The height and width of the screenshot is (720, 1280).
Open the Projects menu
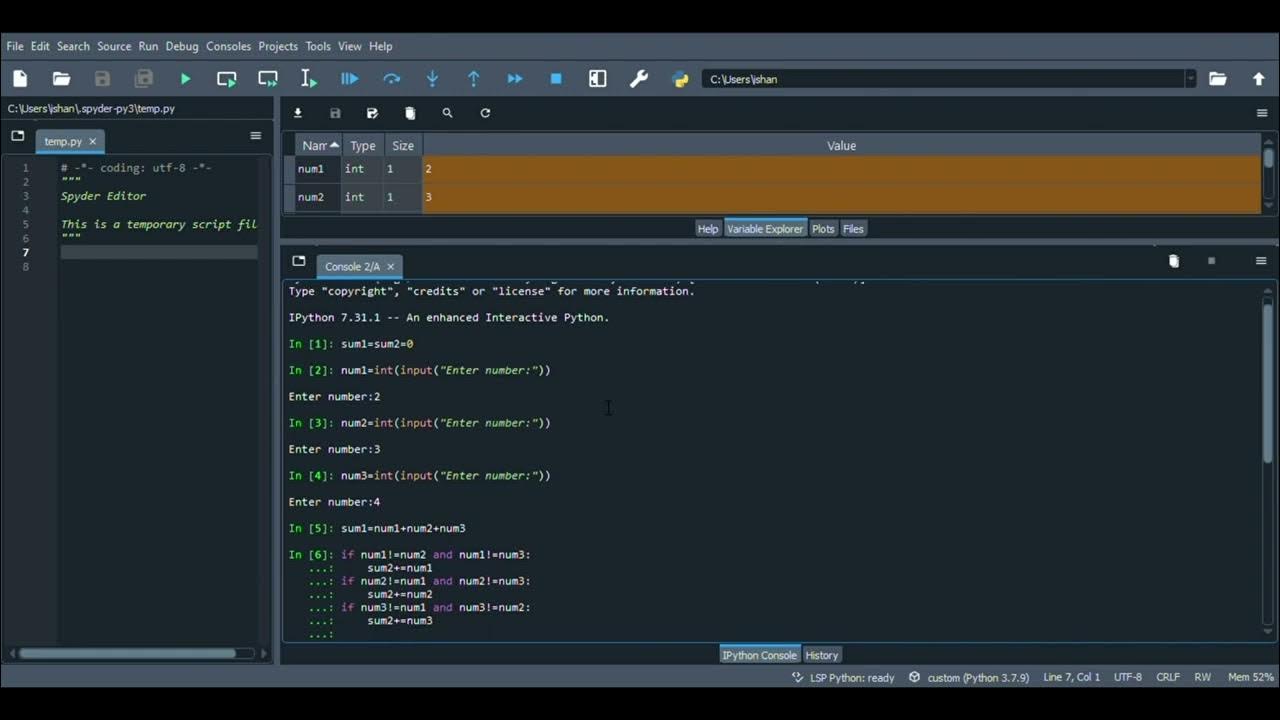click(x=278, y=46)
